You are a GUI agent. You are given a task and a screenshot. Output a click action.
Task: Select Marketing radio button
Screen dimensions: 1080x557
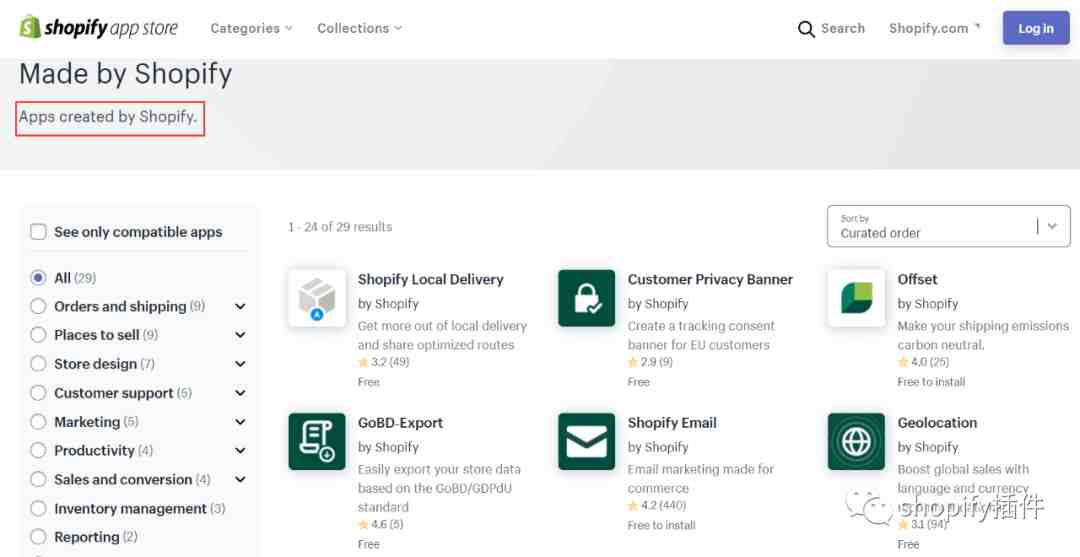[x=39, y=422]
